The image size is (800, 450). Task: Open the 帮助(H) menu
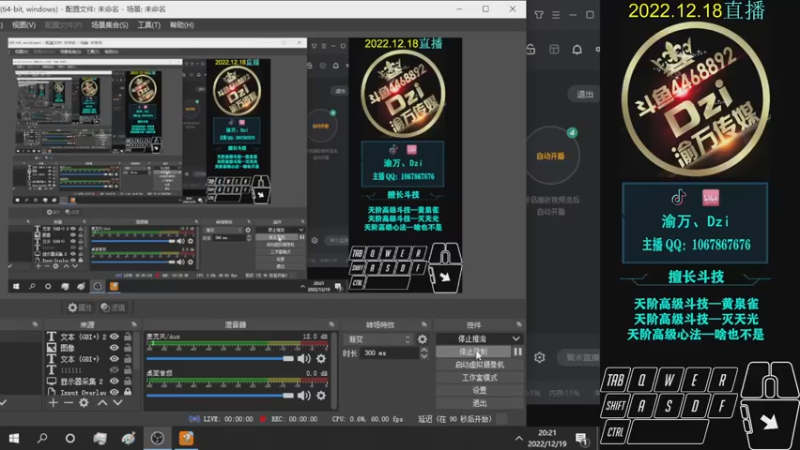pos(182,25)
